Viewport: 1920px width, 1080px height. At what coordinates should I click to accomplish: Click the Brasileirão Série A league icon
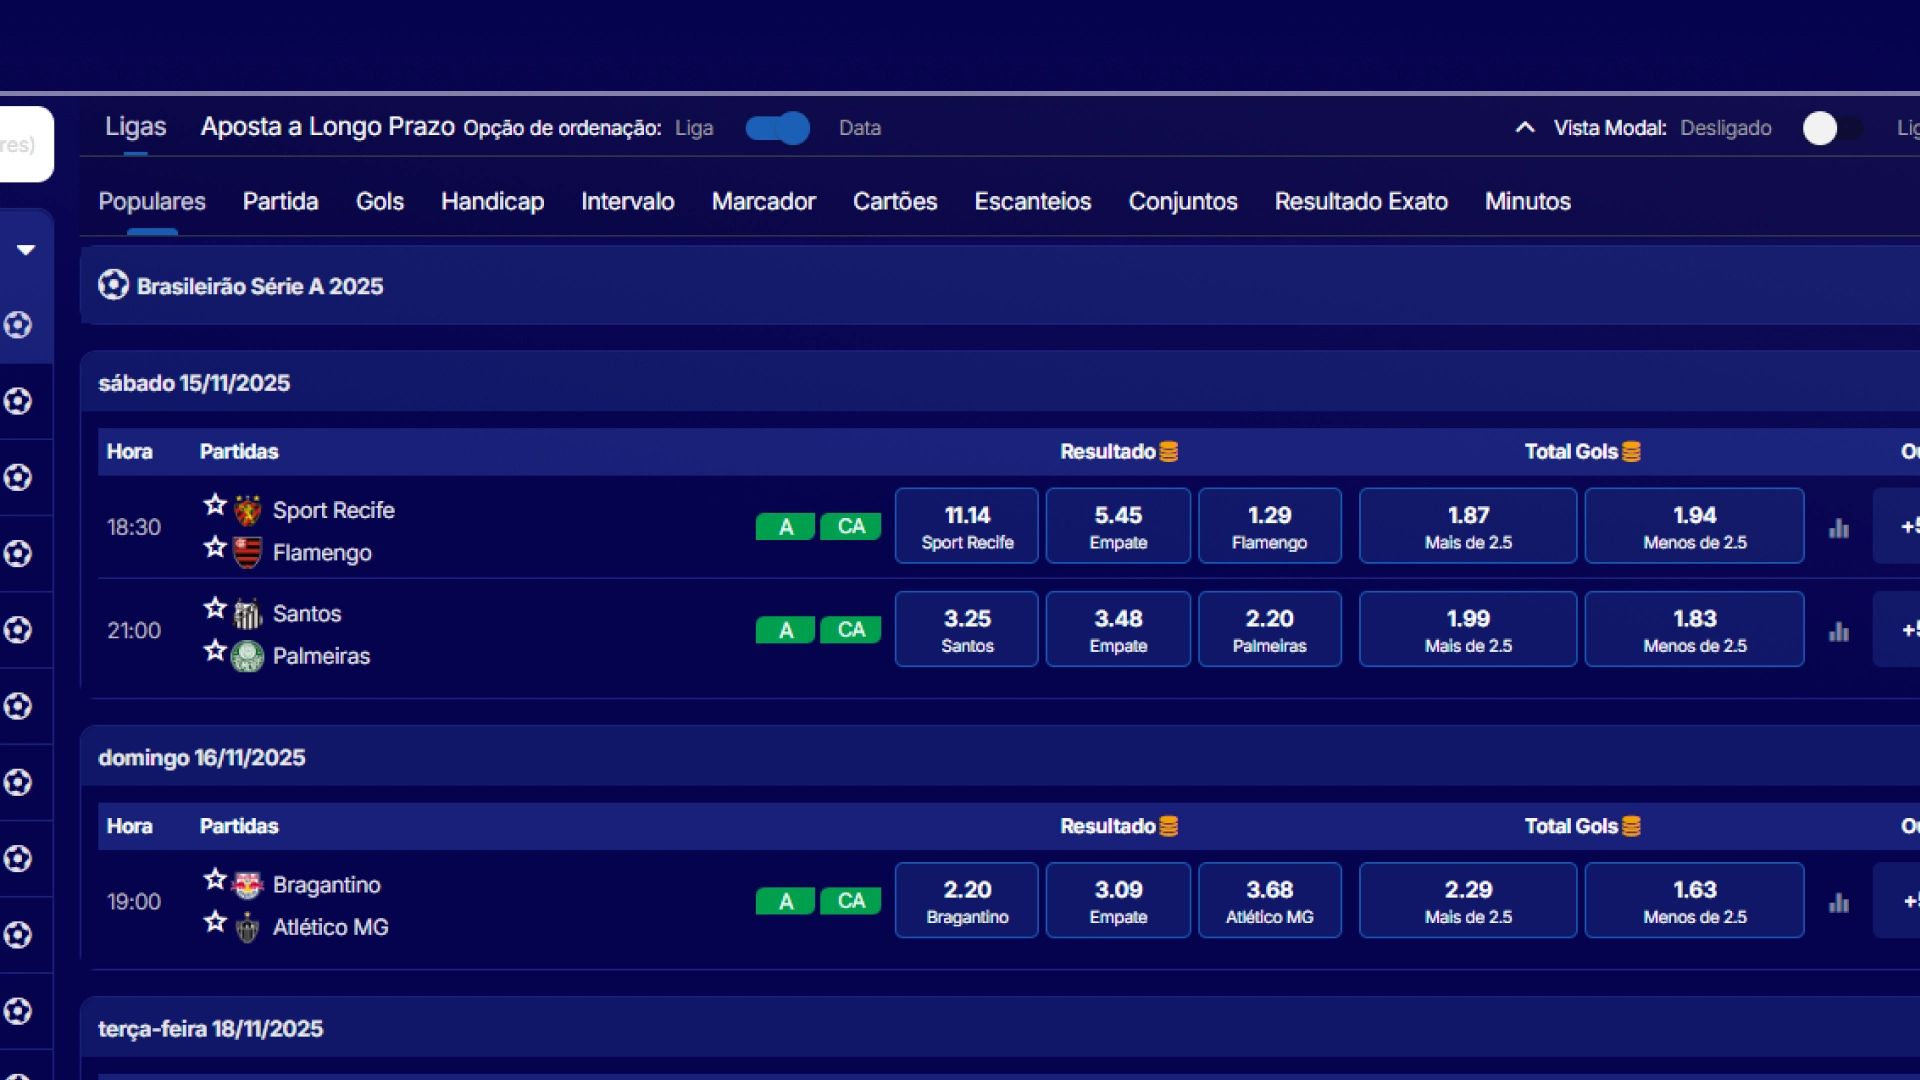pyautogui.click(x=113, y=286)
